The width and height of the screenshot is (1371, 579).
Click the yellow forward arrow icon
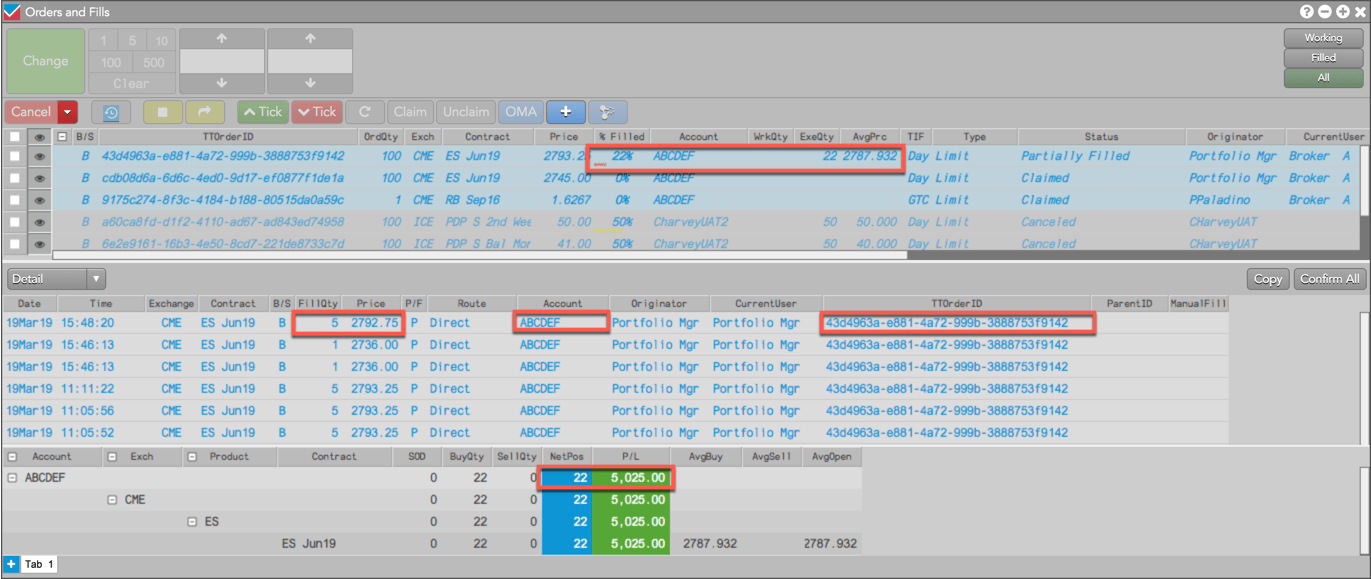(205, 112)
